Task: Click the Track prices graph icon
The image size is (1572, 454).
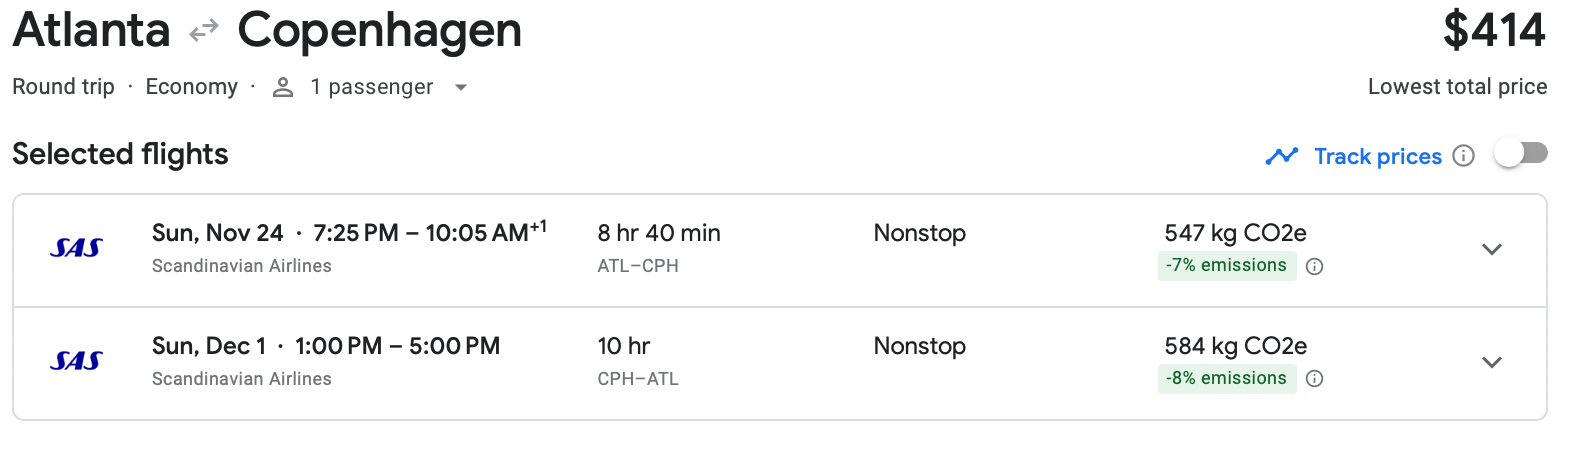Action: coord(1281,156)
